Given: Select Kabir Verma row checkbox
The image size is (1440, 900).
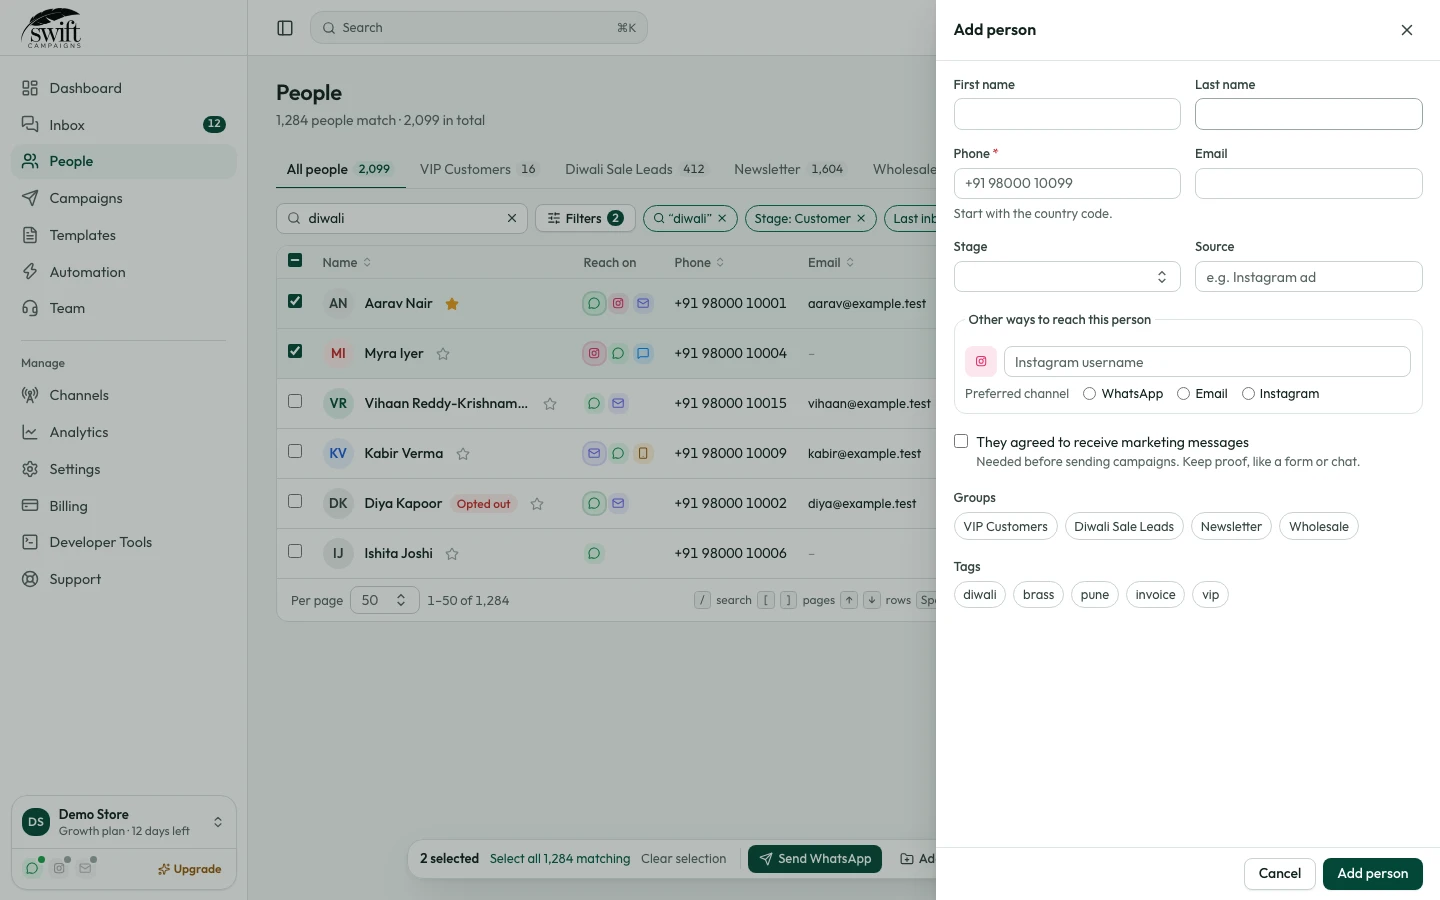Looking at the screenshot, I should point(295,451).
